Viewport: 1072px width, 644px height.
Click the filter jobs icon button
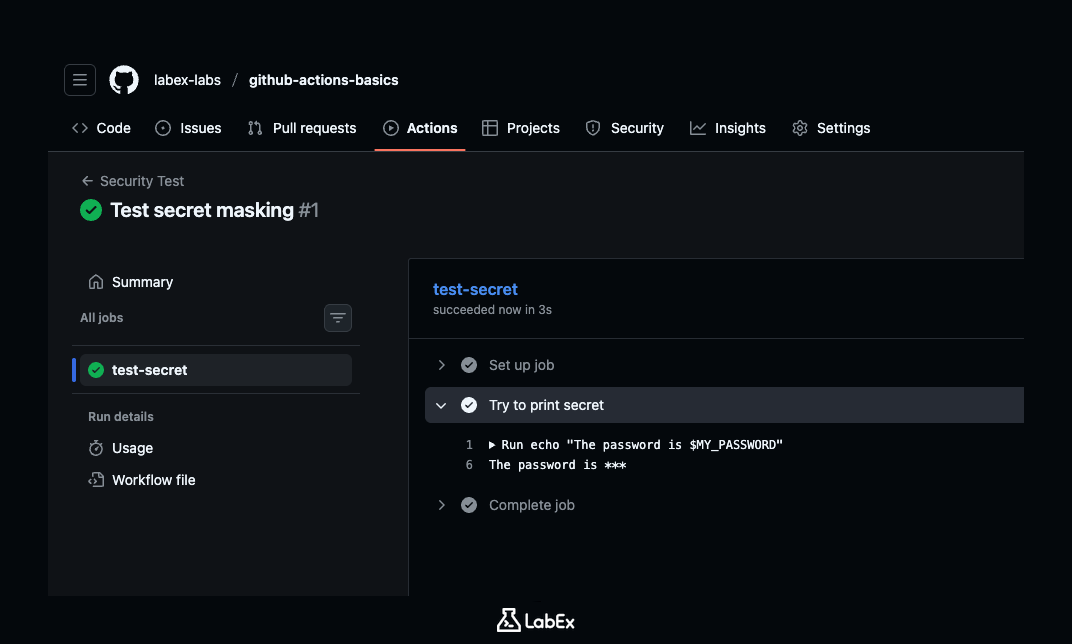[338, 318]
